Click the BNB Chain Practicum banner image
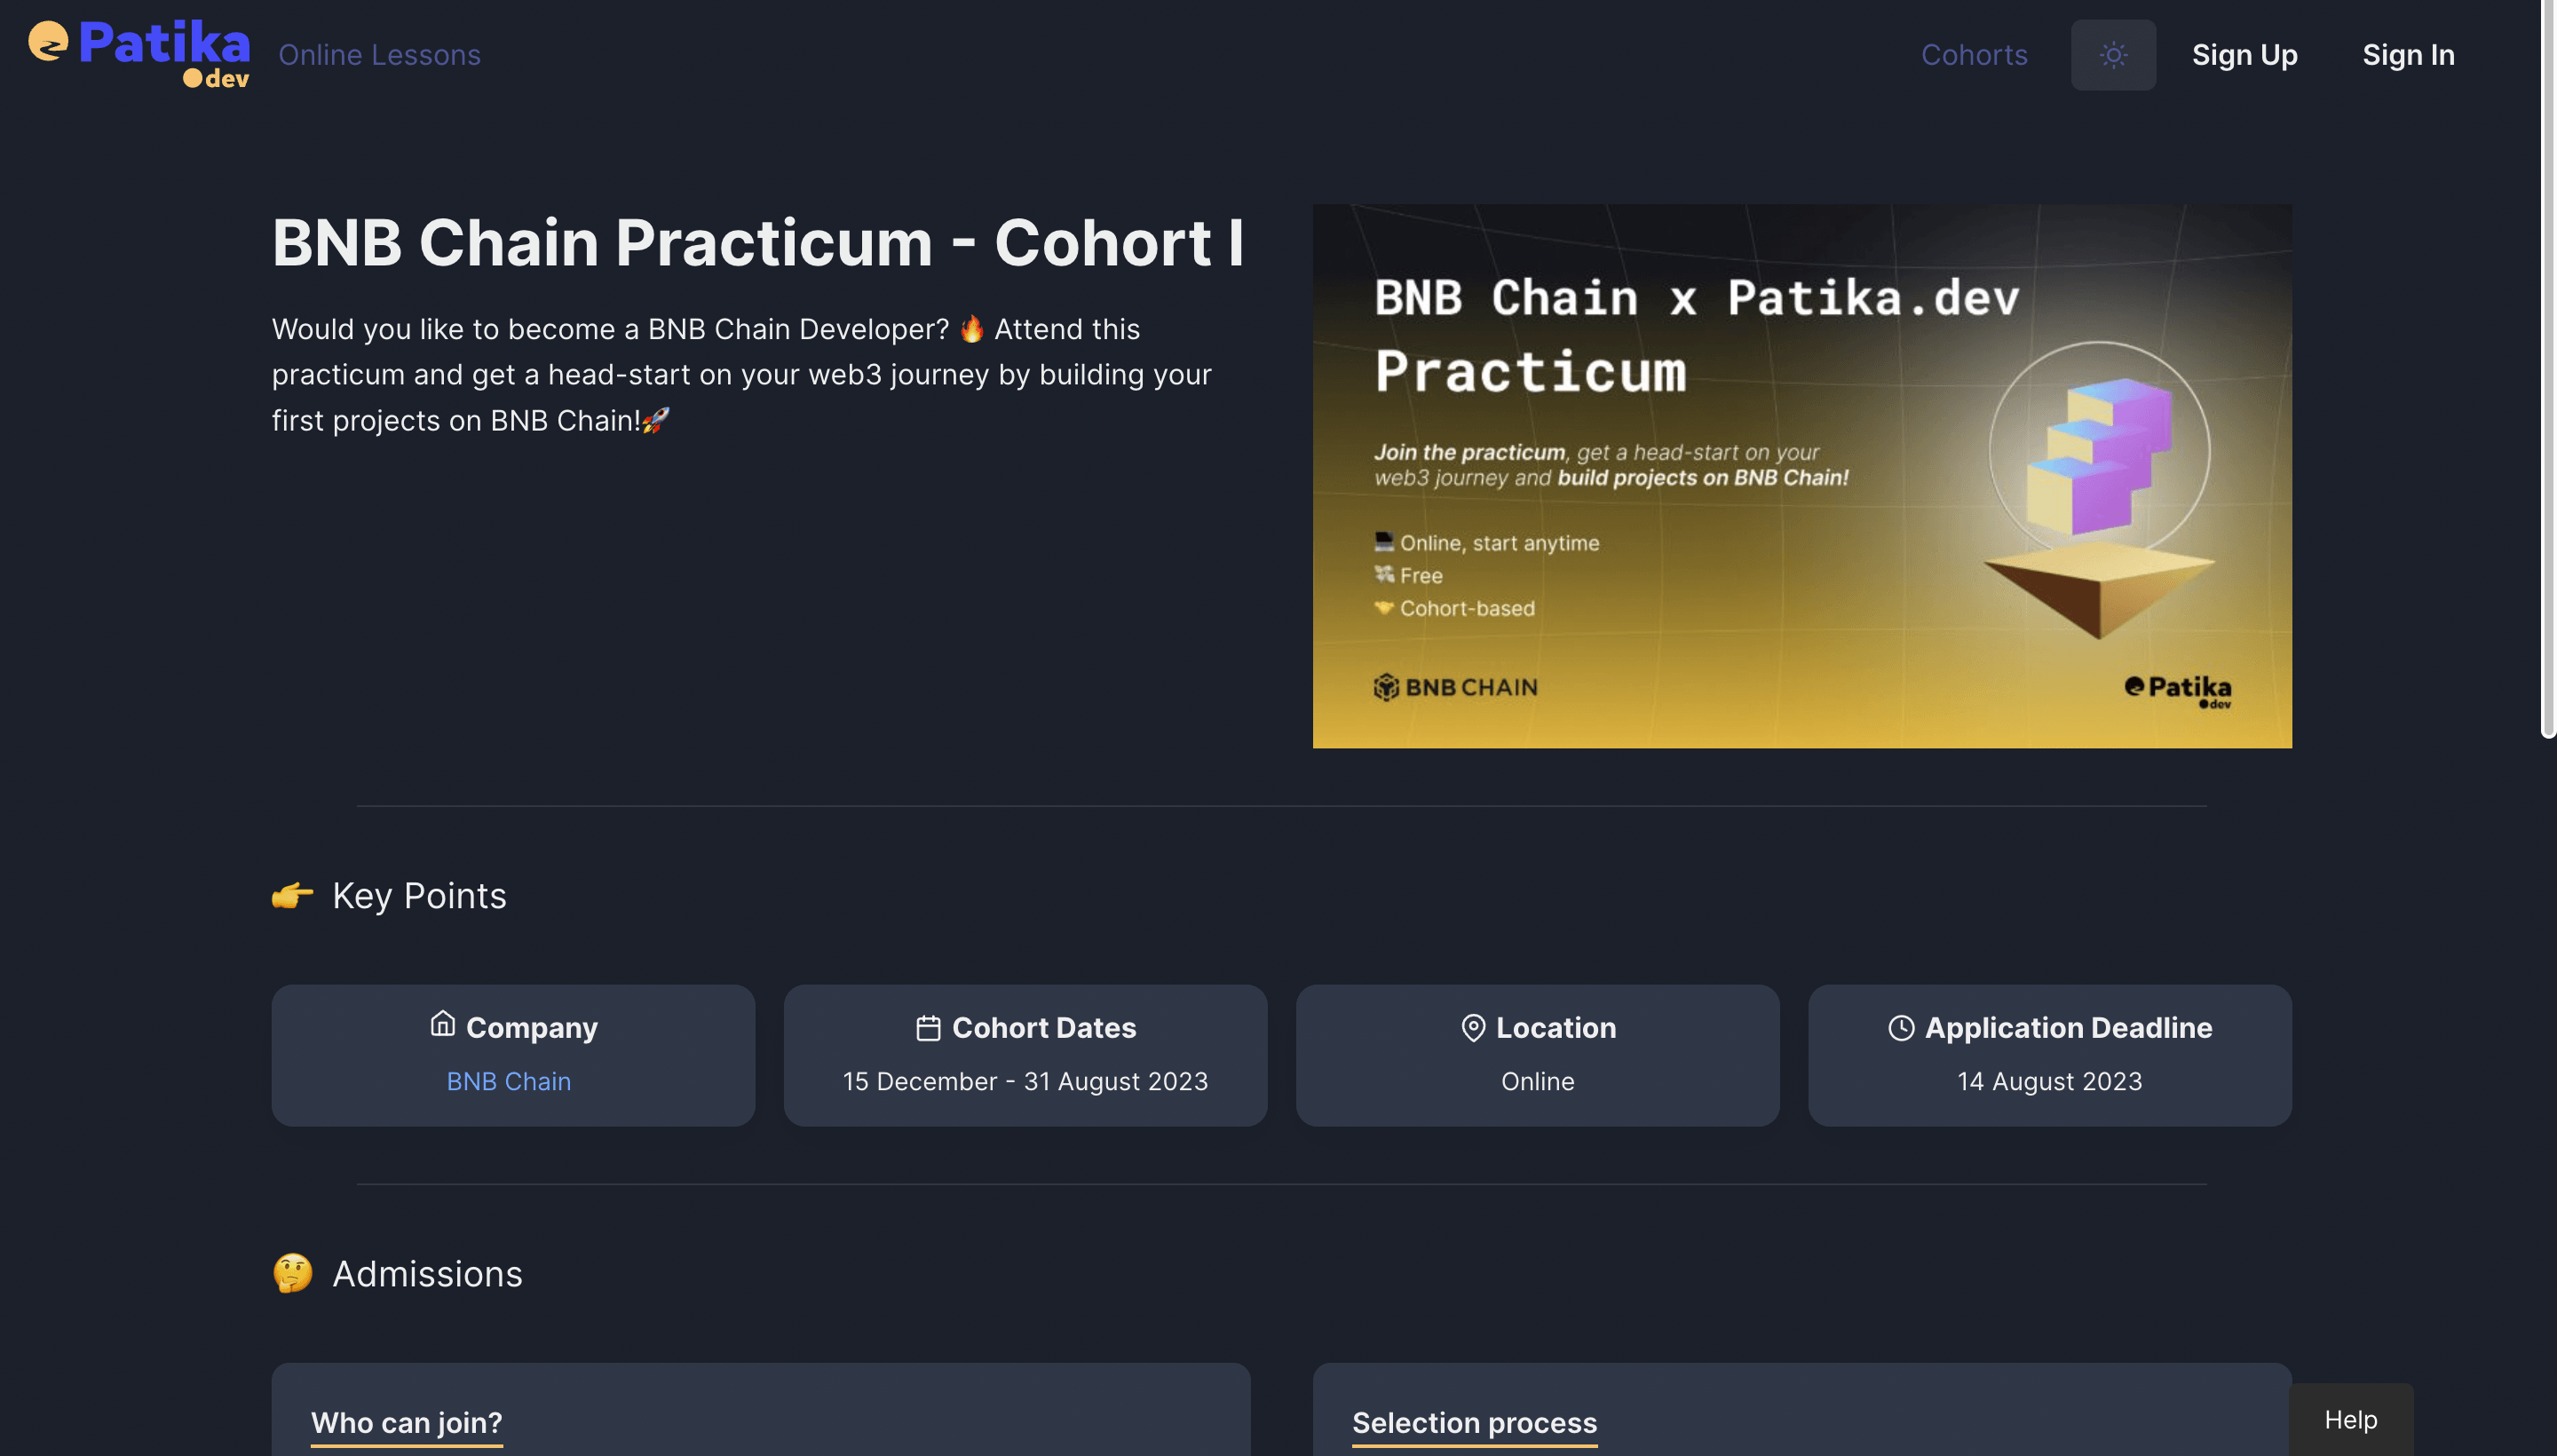Viewport: 2557px width, 1456px height. pos(1801,475)
